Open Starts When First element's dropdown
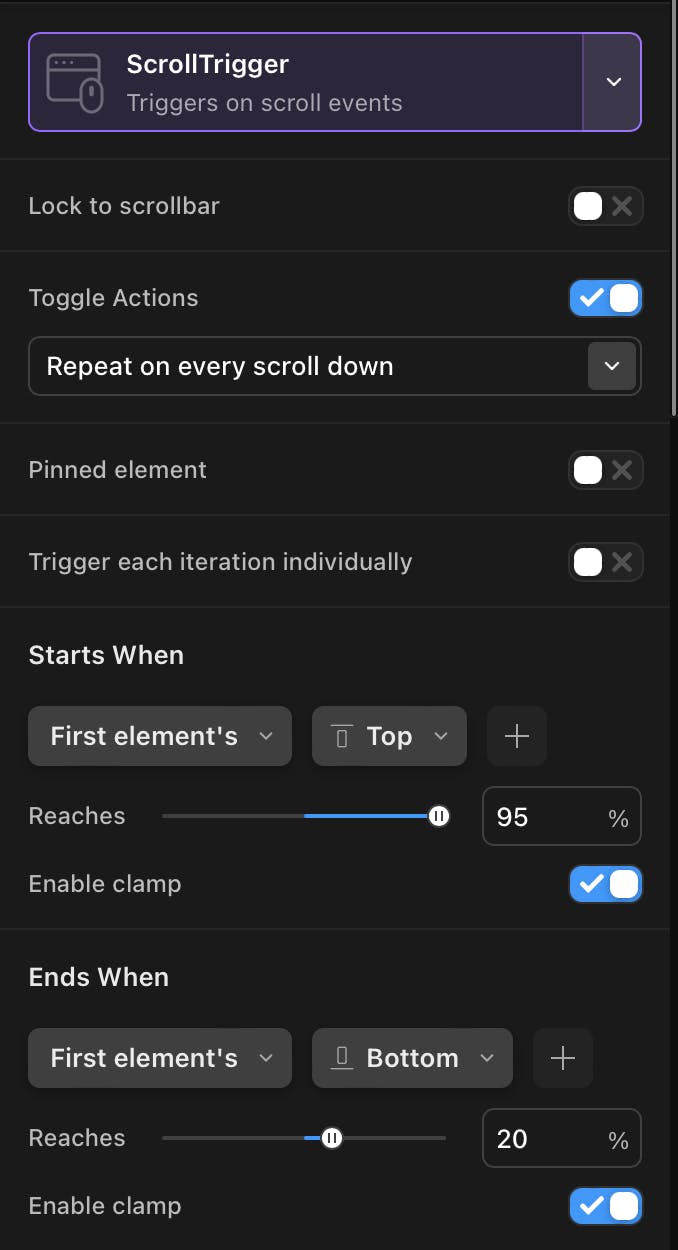Screen dimensions: 678x1250 (x=160, y=737)
